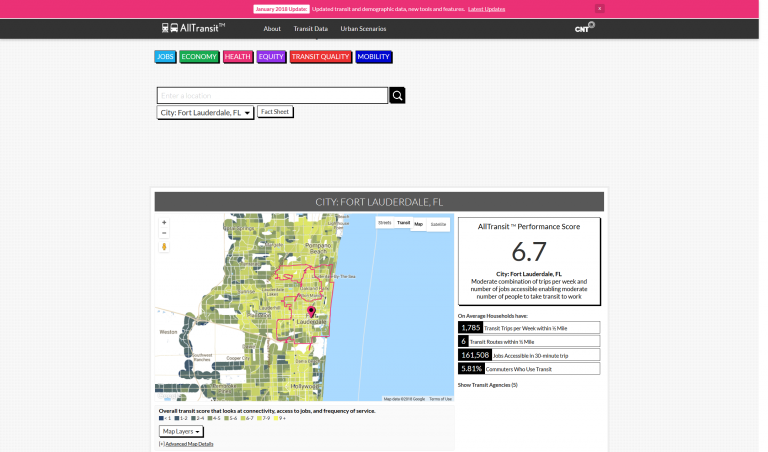Open the Transit Data menu
The width and height of the screenshot is (768, 452).
[x=310, y=29]
